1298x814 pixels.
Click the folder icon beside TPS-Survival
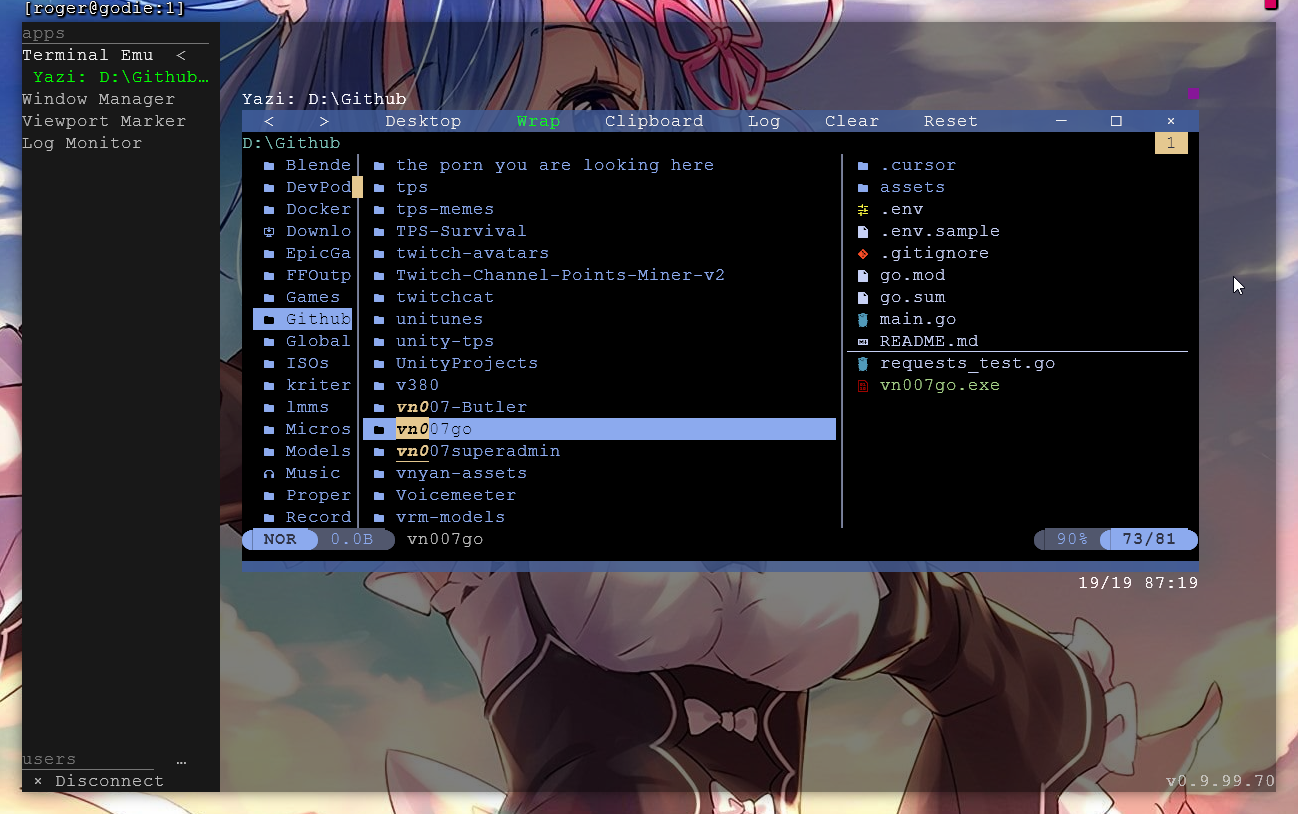click(379, 231)
